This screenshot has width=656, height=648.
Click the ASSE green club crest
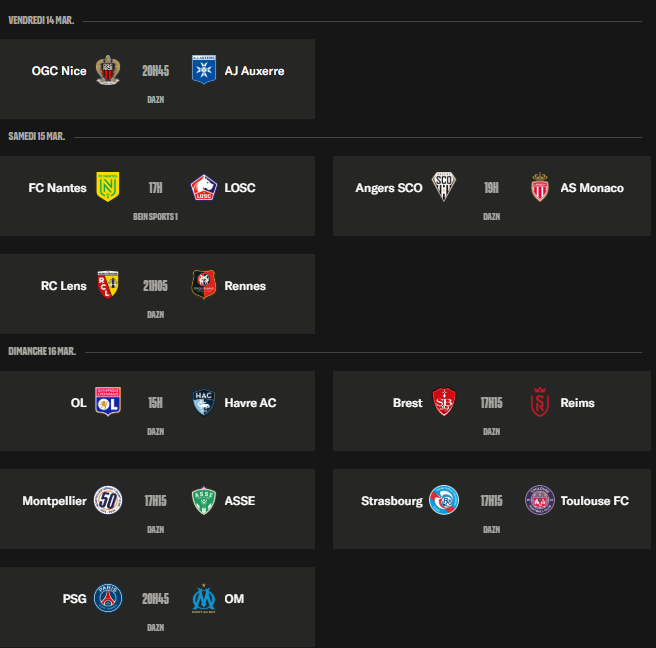pyautogui.click(x=204, y=500)
